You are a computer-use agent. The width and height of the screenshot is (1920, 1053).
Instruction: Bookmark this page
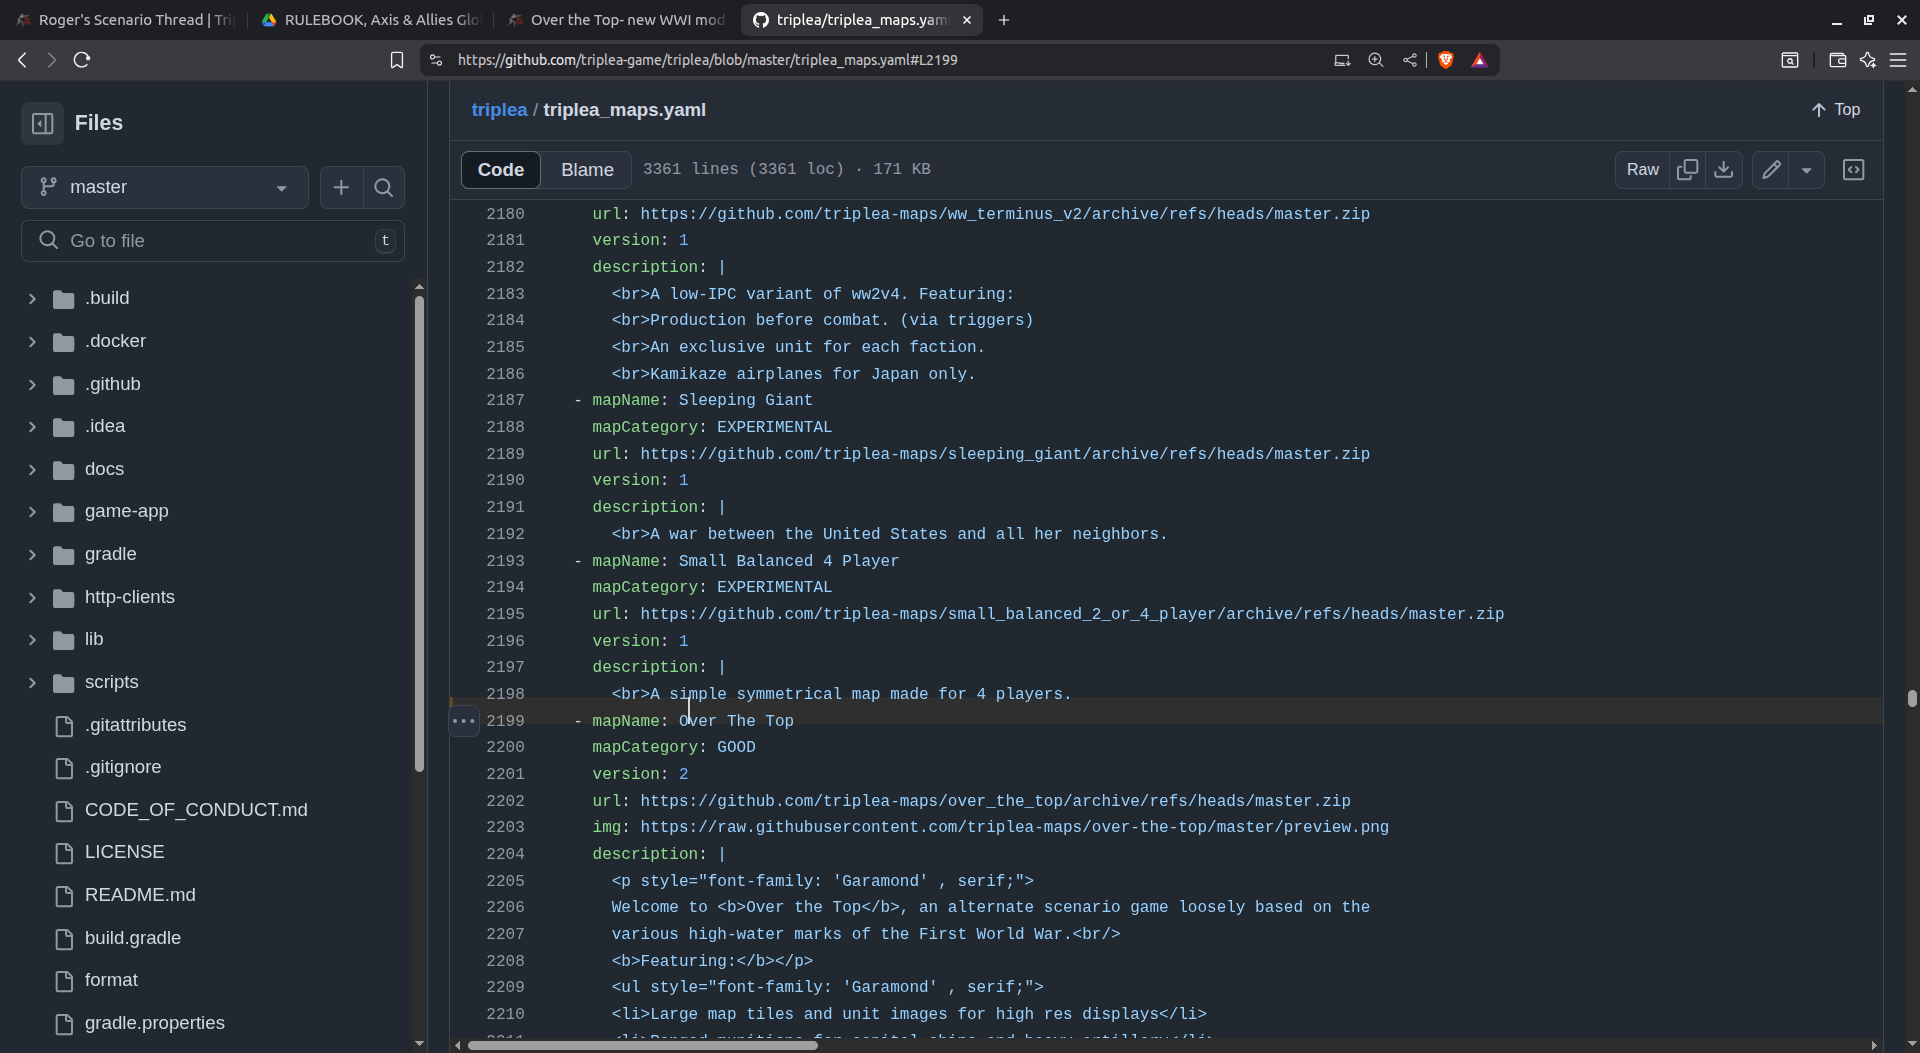tap(396, 60)
